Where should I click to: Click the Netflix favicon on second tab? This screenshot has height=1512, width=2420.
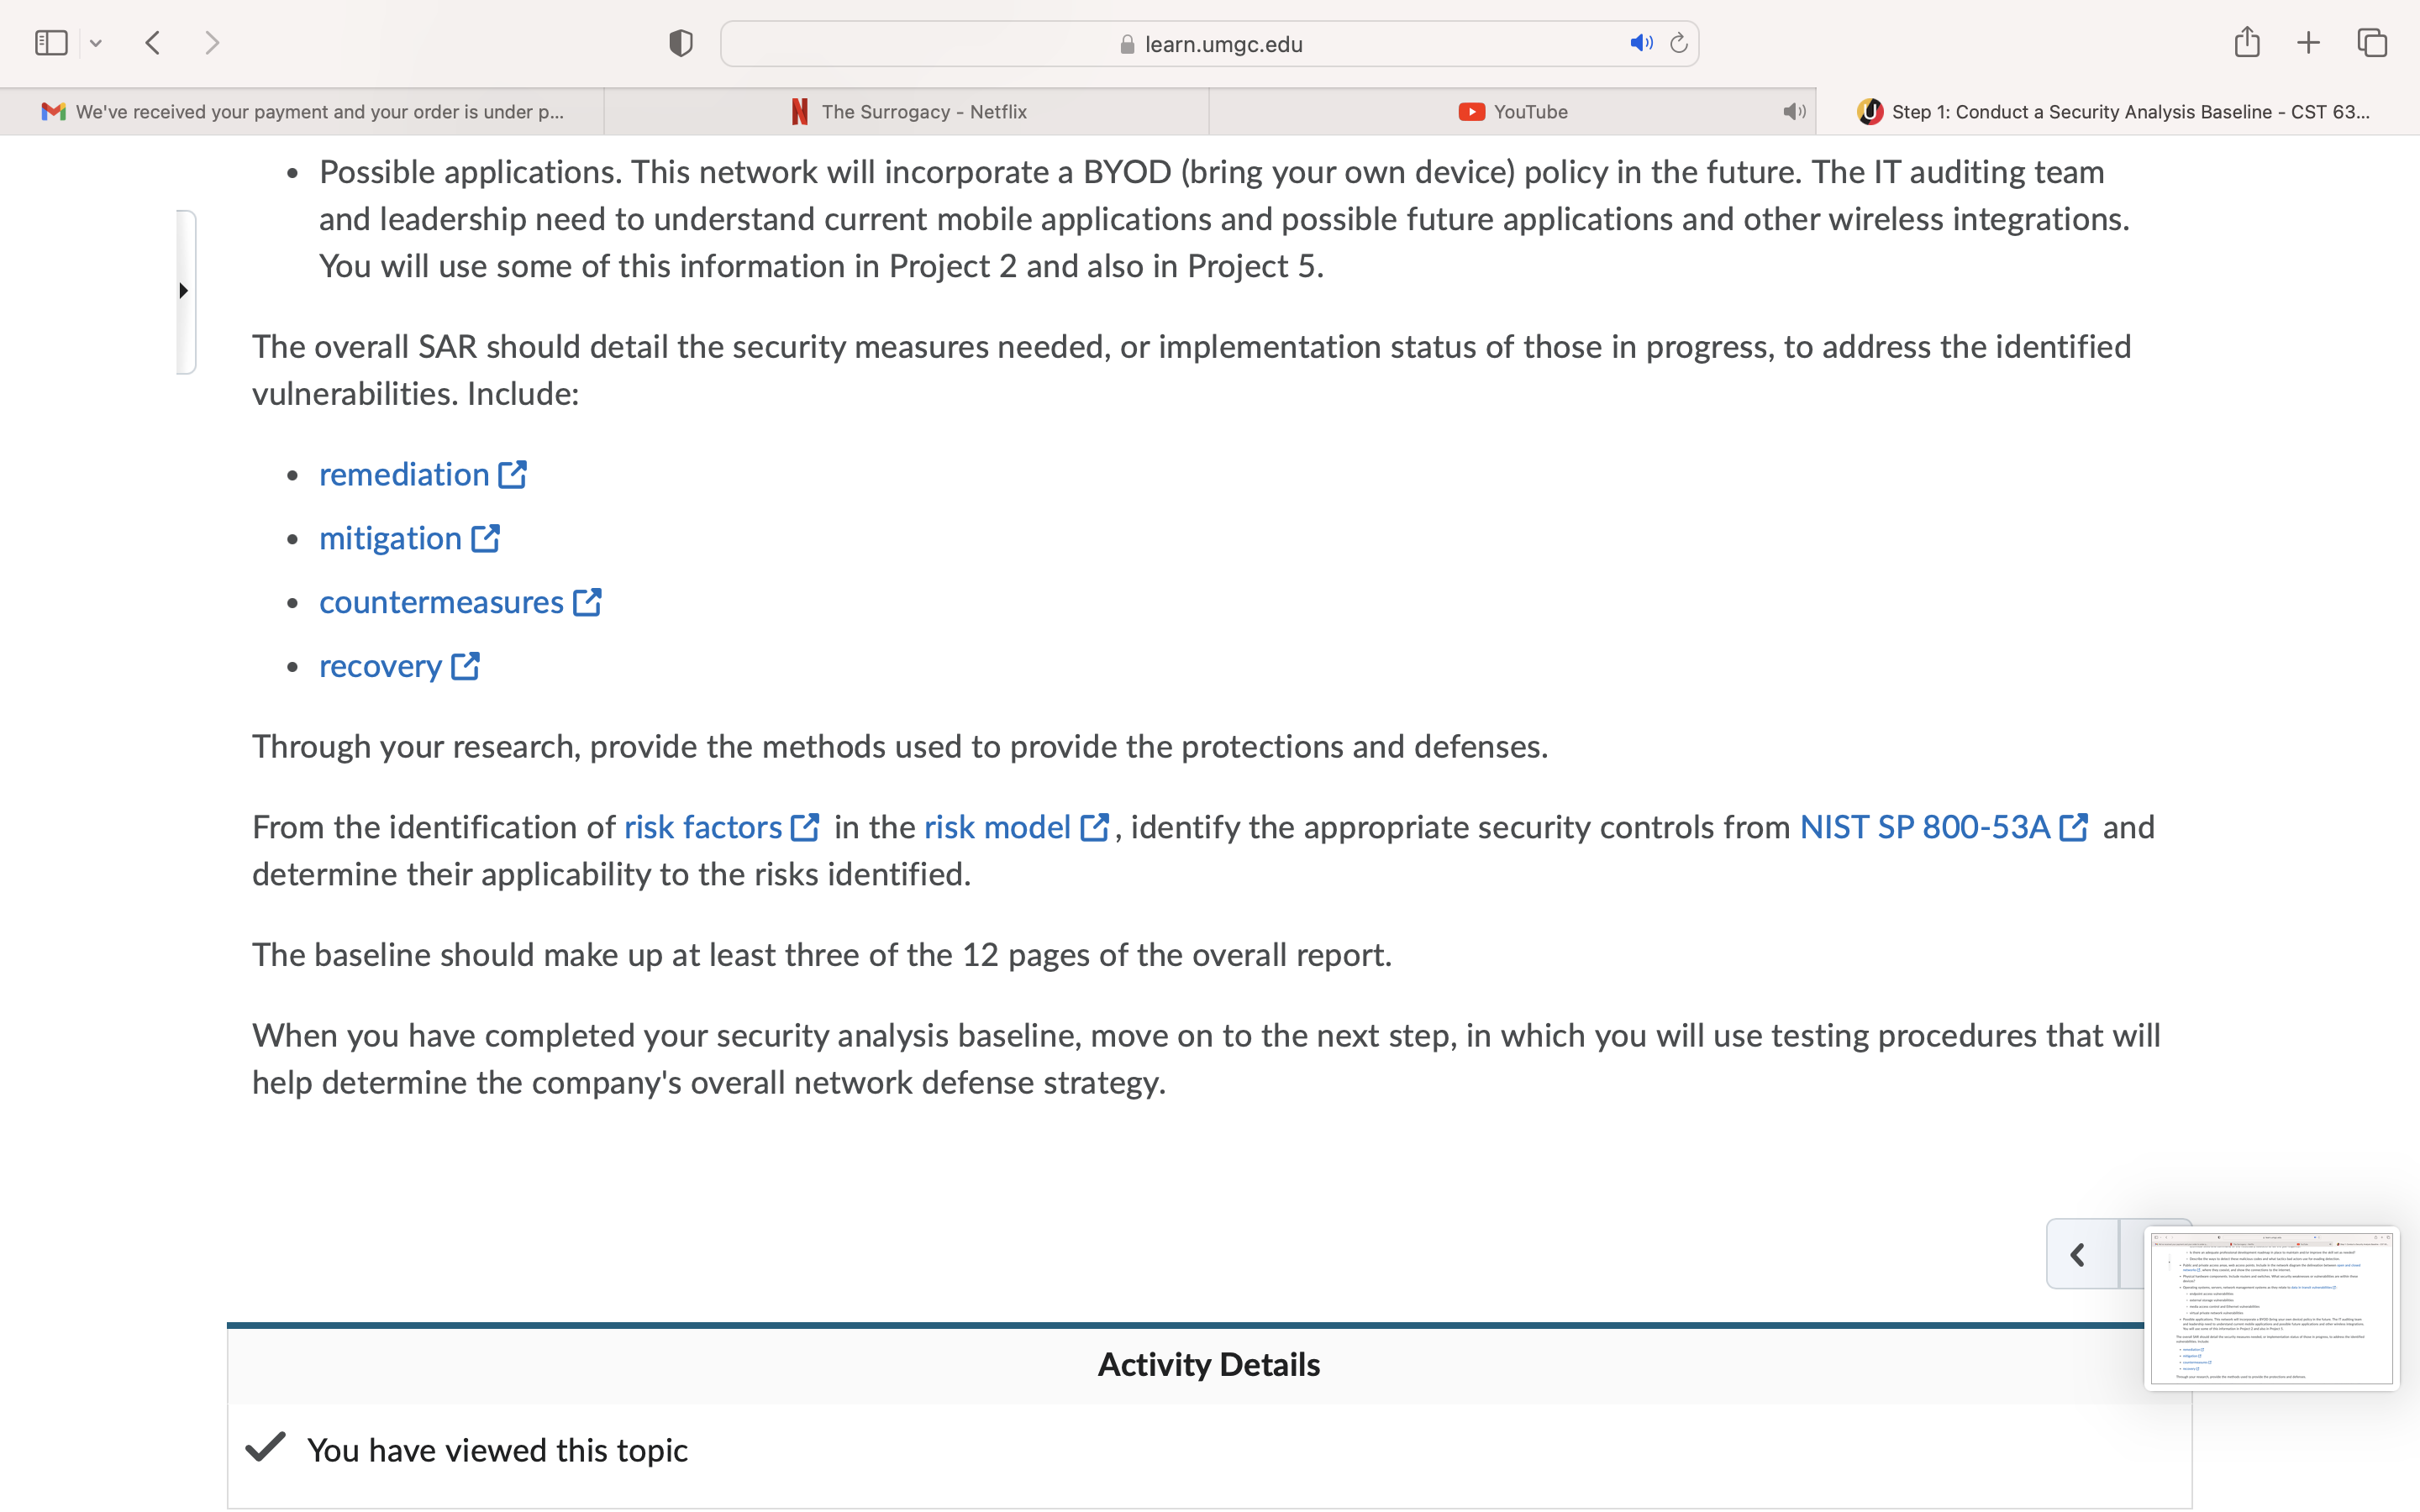tap(800, 112)
